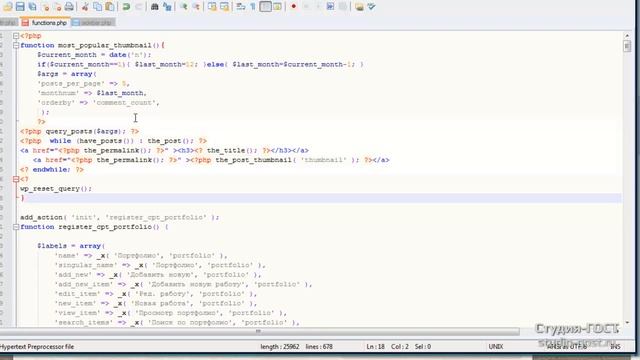
Task: Collapse the red fold marker at line 16
Action: tap(16, 179)
